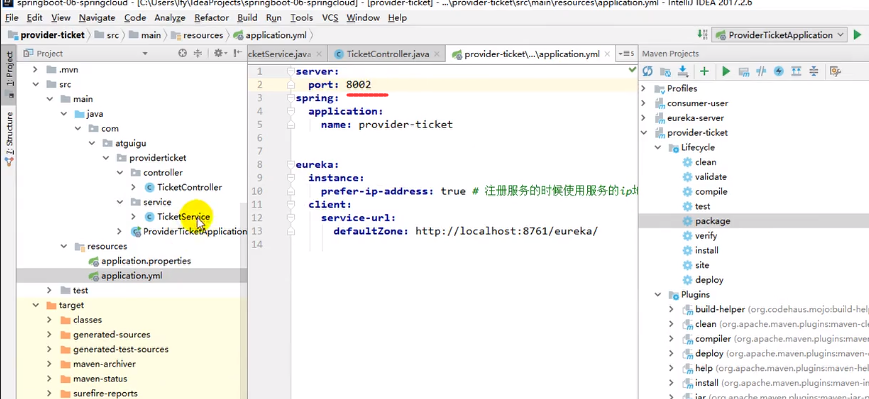Image resolution: width=869 pixels, height=399 pixels.
Task: Collapse controller package node
Action: coord(120,172)
